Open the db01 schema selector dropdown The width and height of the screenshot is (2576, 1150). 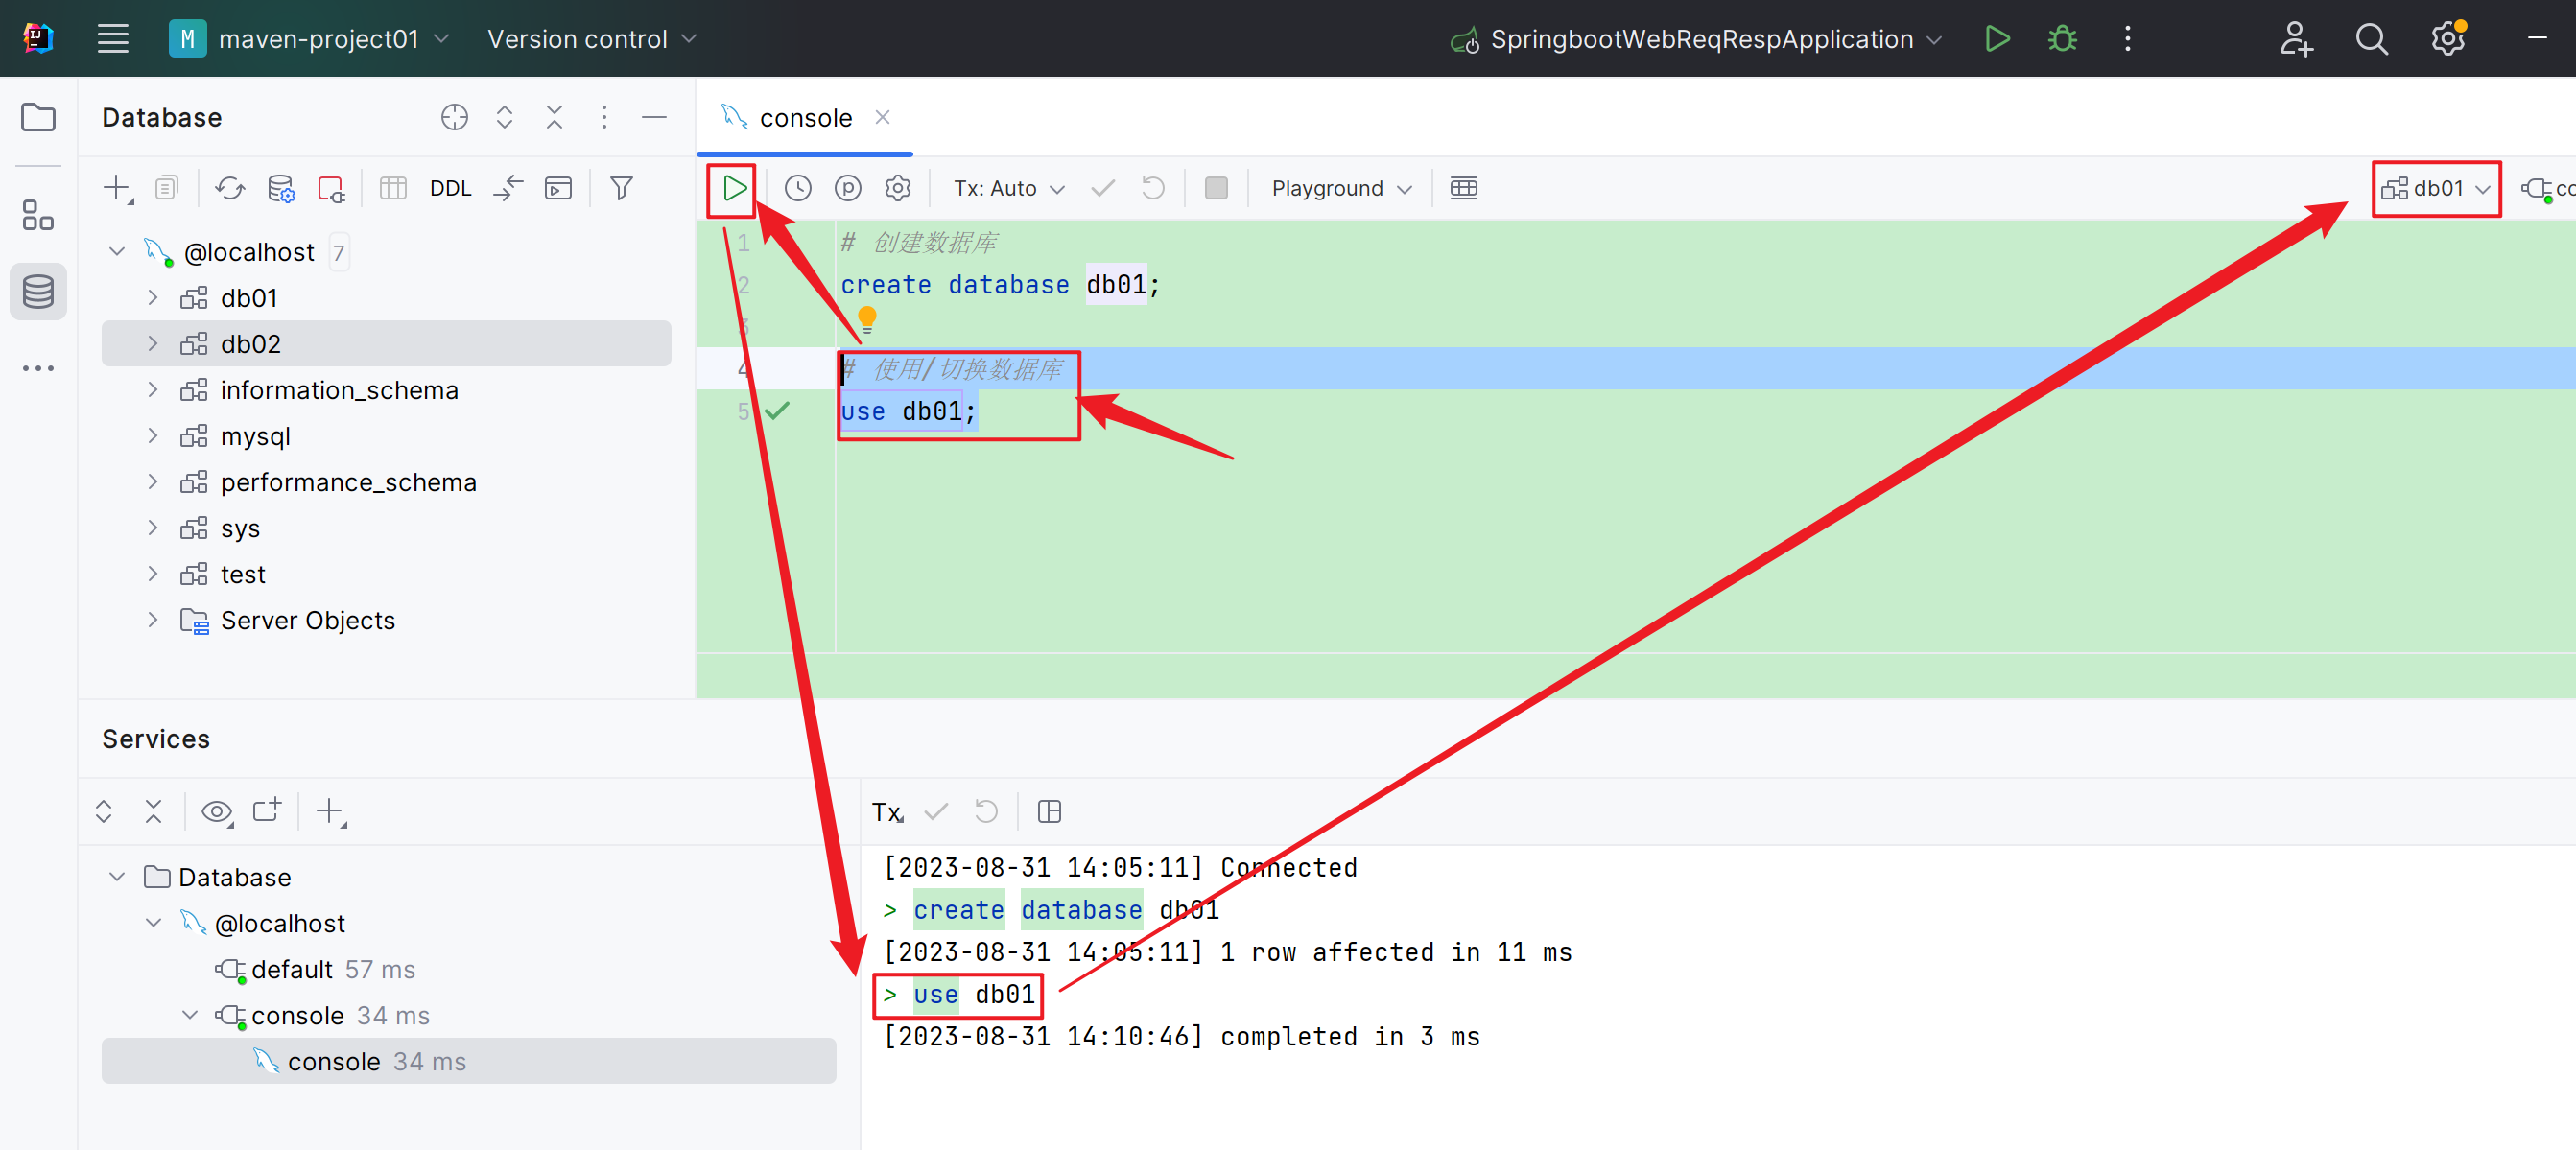coord(2436,188)
